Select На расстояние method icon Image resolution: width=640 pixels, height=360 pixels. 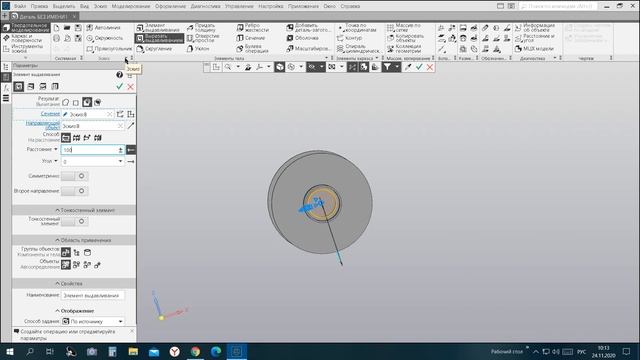tap(65, 138)
